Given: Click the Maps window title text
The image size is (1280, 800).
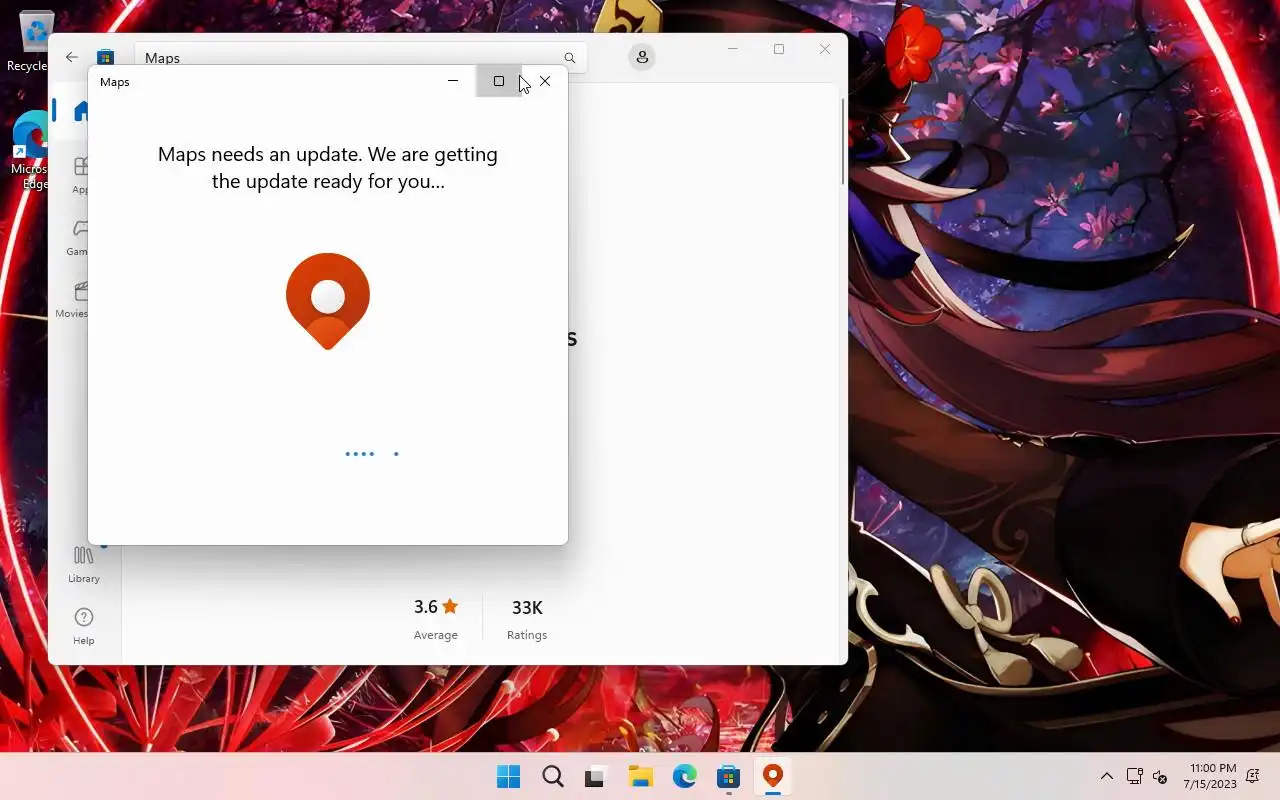Looking at the screenshot, I should (x=115, y=82).
